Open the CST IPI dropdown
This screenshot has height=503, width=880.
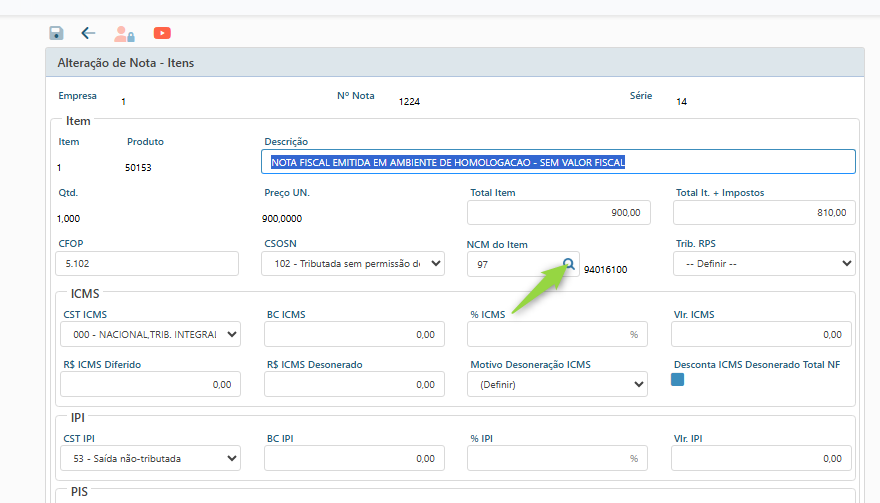(151, 459)
